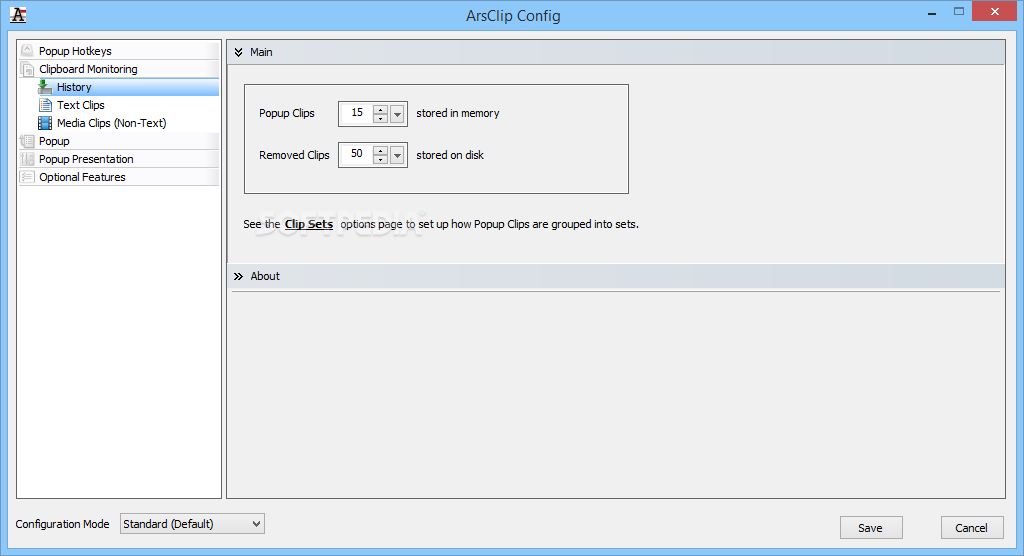Open the Popup Presentation page
1024x556 pixels.
coord(120,159)
